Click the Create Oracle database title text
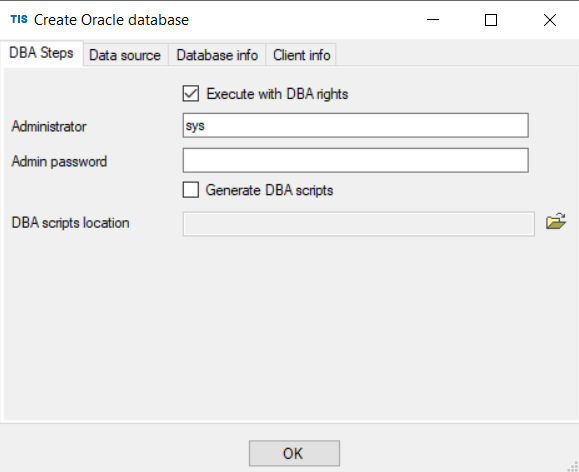579x472 pixels. [x=111, y=20]
